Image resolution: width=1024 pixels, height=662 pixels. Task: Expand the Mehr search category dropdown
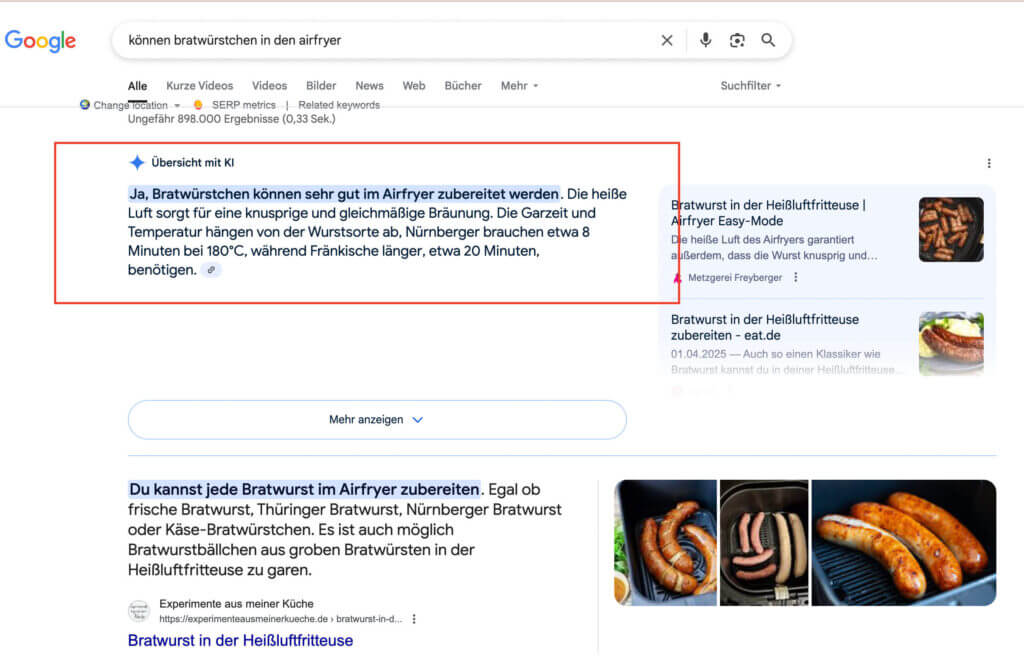(x=519, y=86)
